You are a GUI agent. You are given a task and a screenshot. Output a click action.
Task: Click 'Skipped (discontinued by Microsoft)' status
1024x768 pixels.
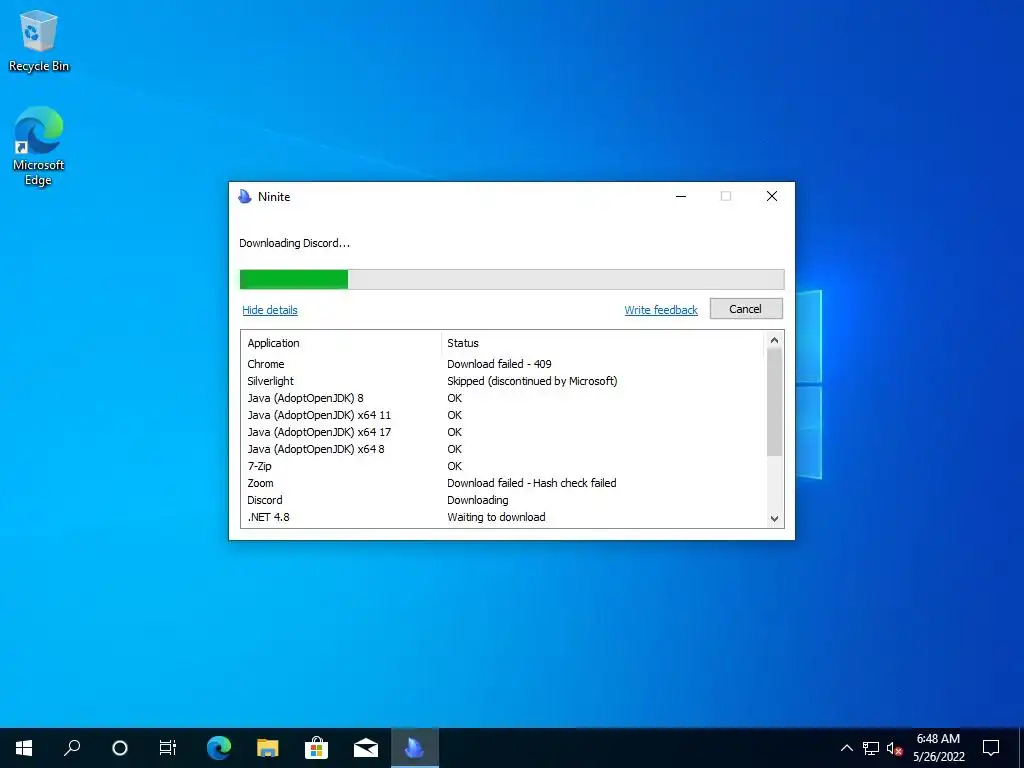coord(532,381)
